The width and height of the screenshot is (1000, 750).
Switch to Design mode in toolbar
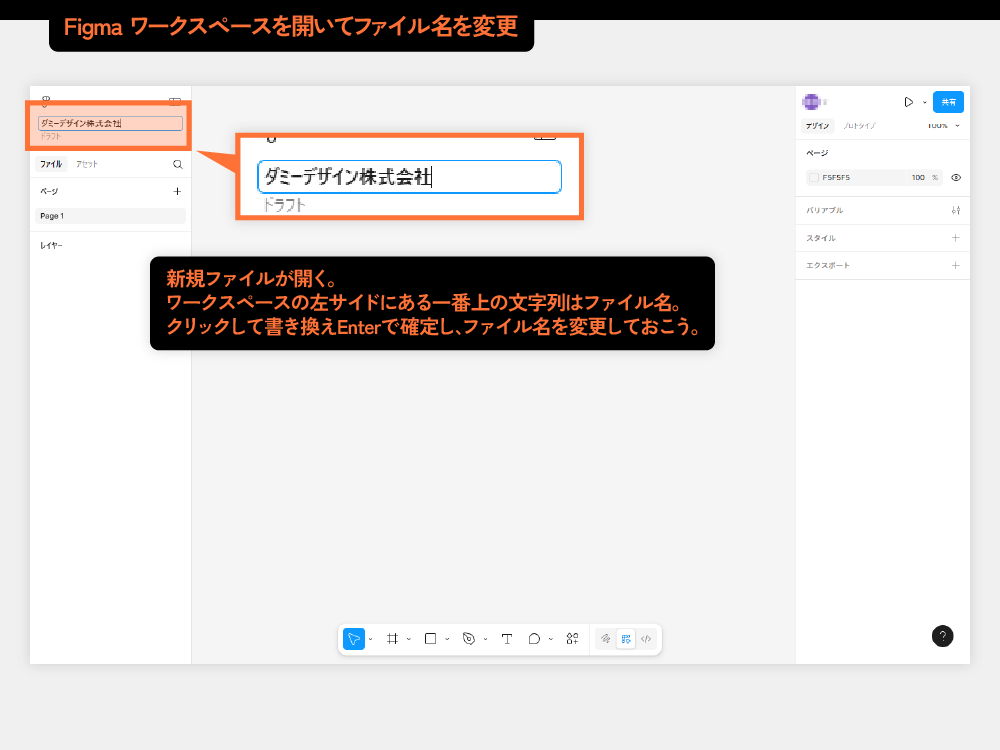pos(626,639)
